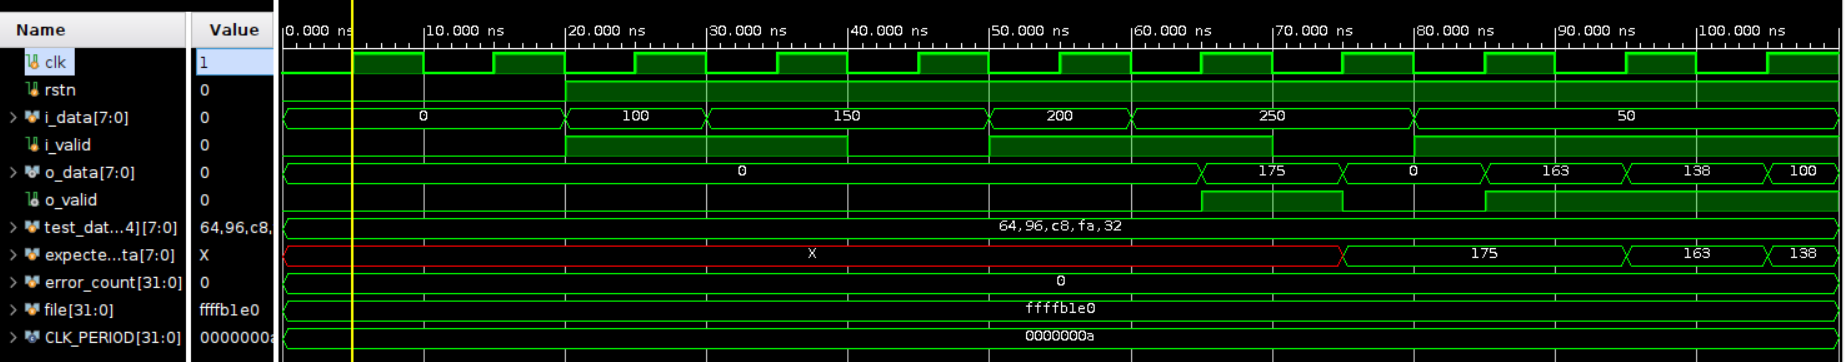This screenshot has height=362, width=1845.
Task: Expand the test_data array signal
Action: click(x=13, y=227)
